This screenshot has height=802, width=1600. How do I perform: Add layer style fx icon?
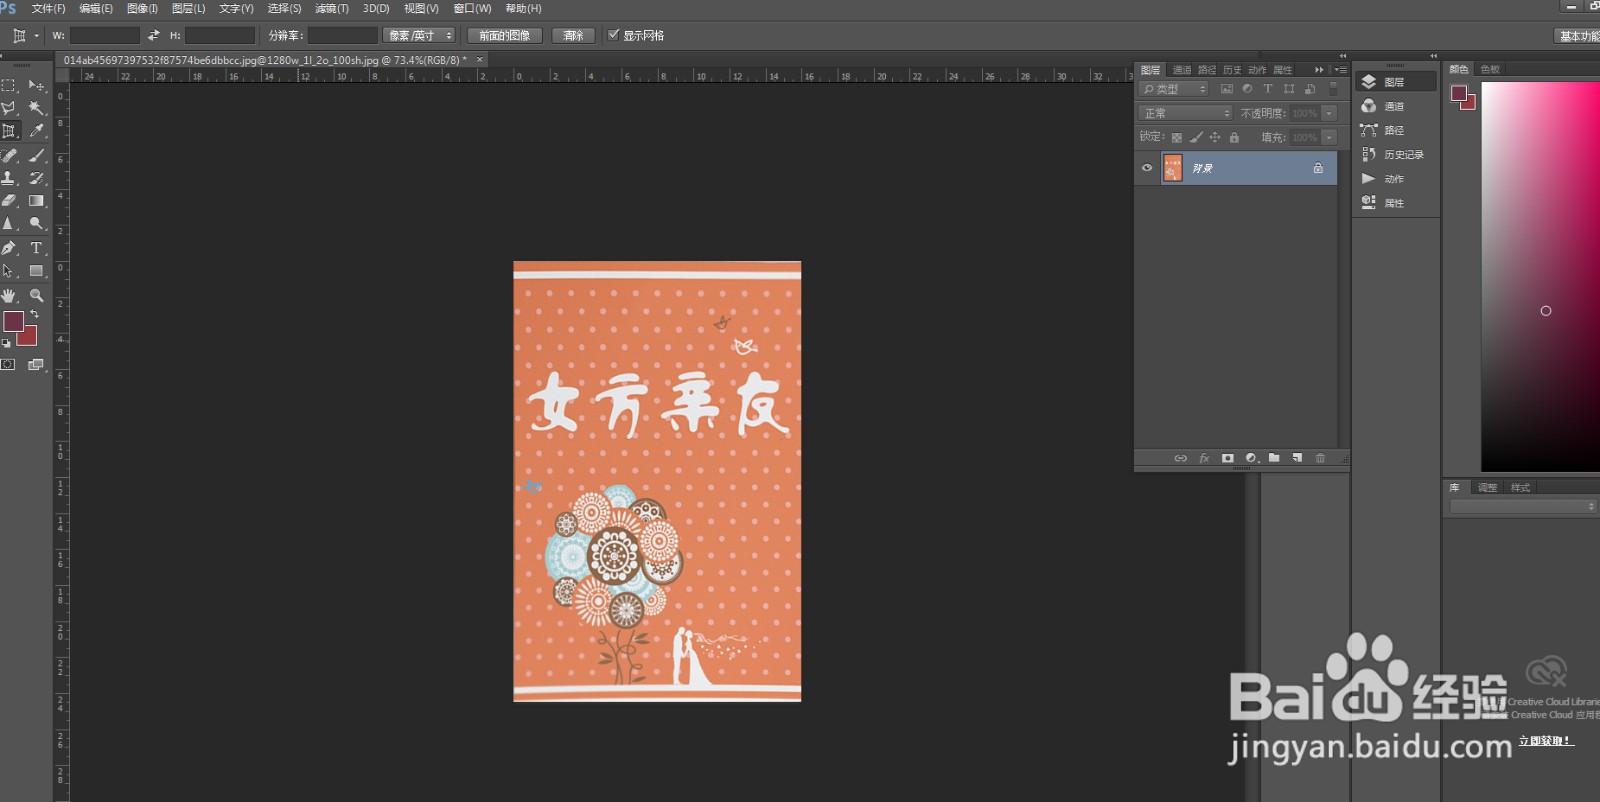[1204, 458]
